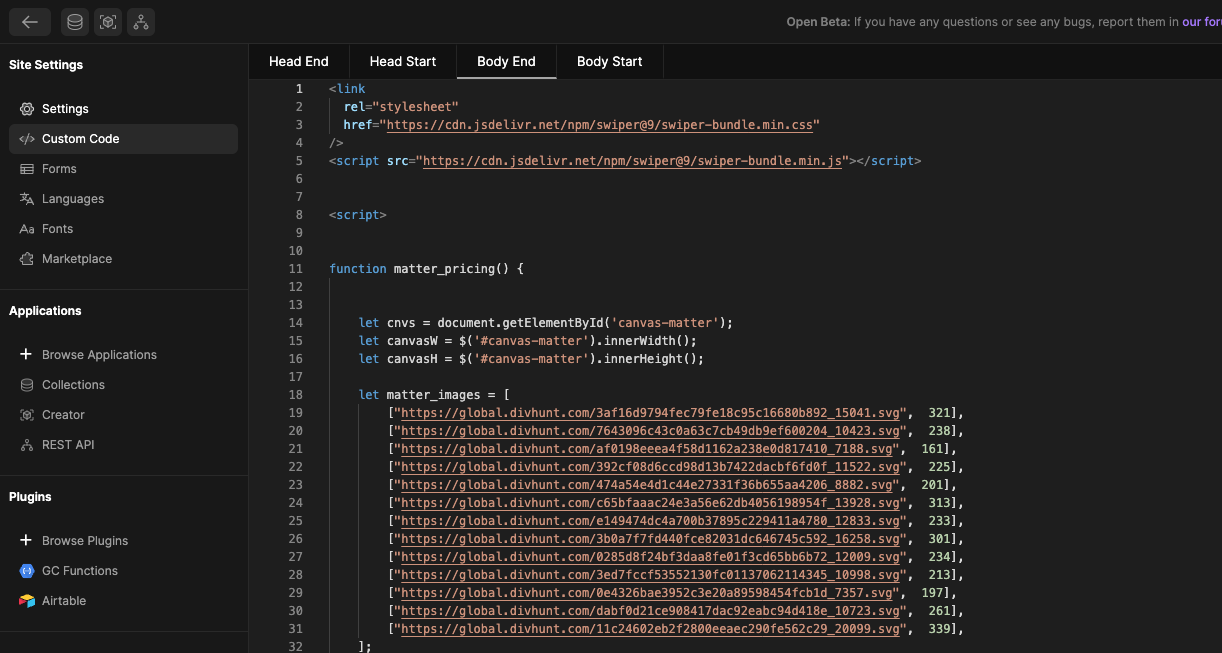This screenshot has width=1222, height=653.
Task: Click the SVG URL ending 12833.svg
Action: click(x=650, y=521)
